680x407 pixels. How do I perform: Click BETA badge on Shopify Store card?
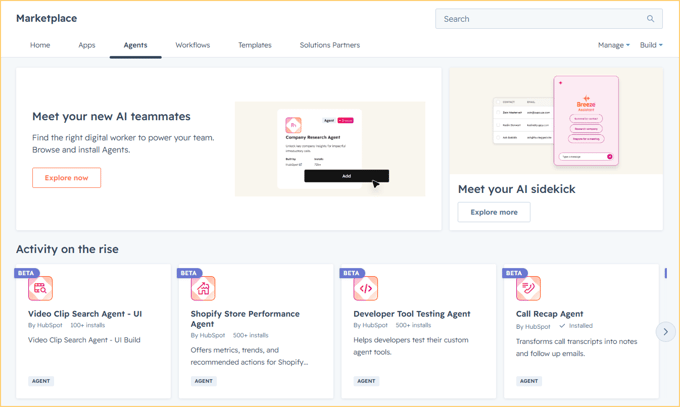coord(189,273)
